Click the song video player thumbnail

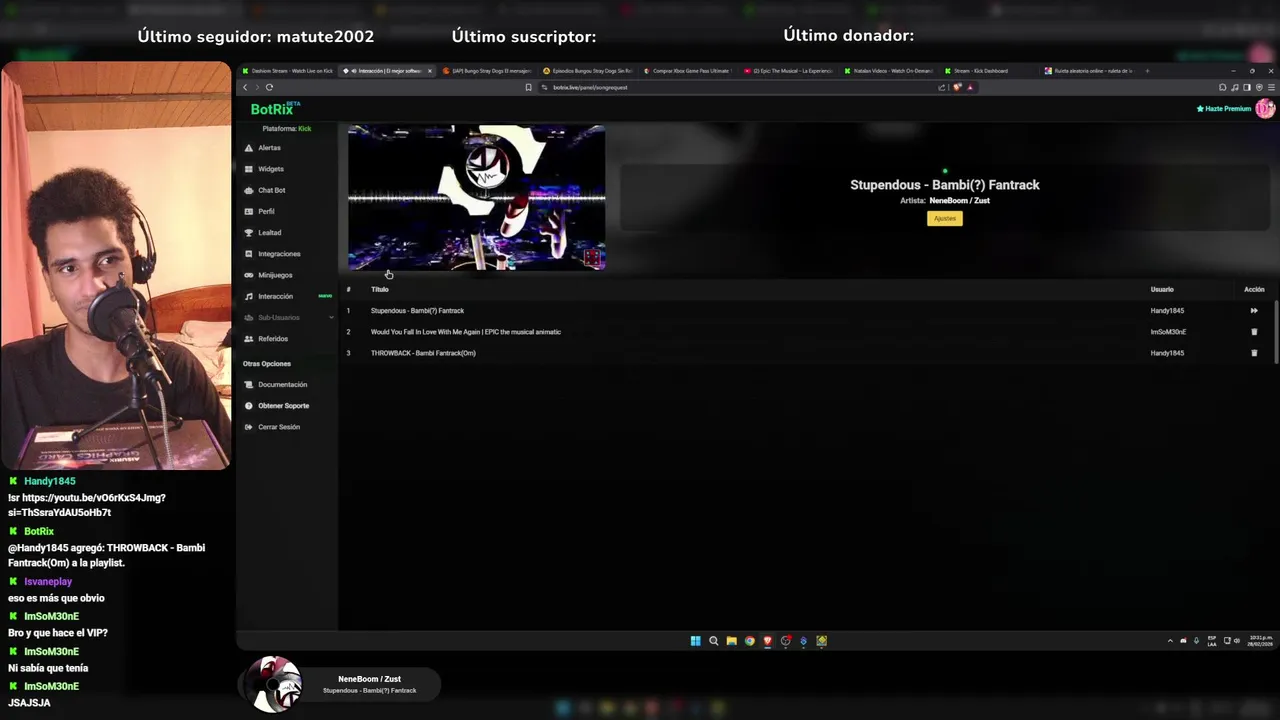point(476,197)
